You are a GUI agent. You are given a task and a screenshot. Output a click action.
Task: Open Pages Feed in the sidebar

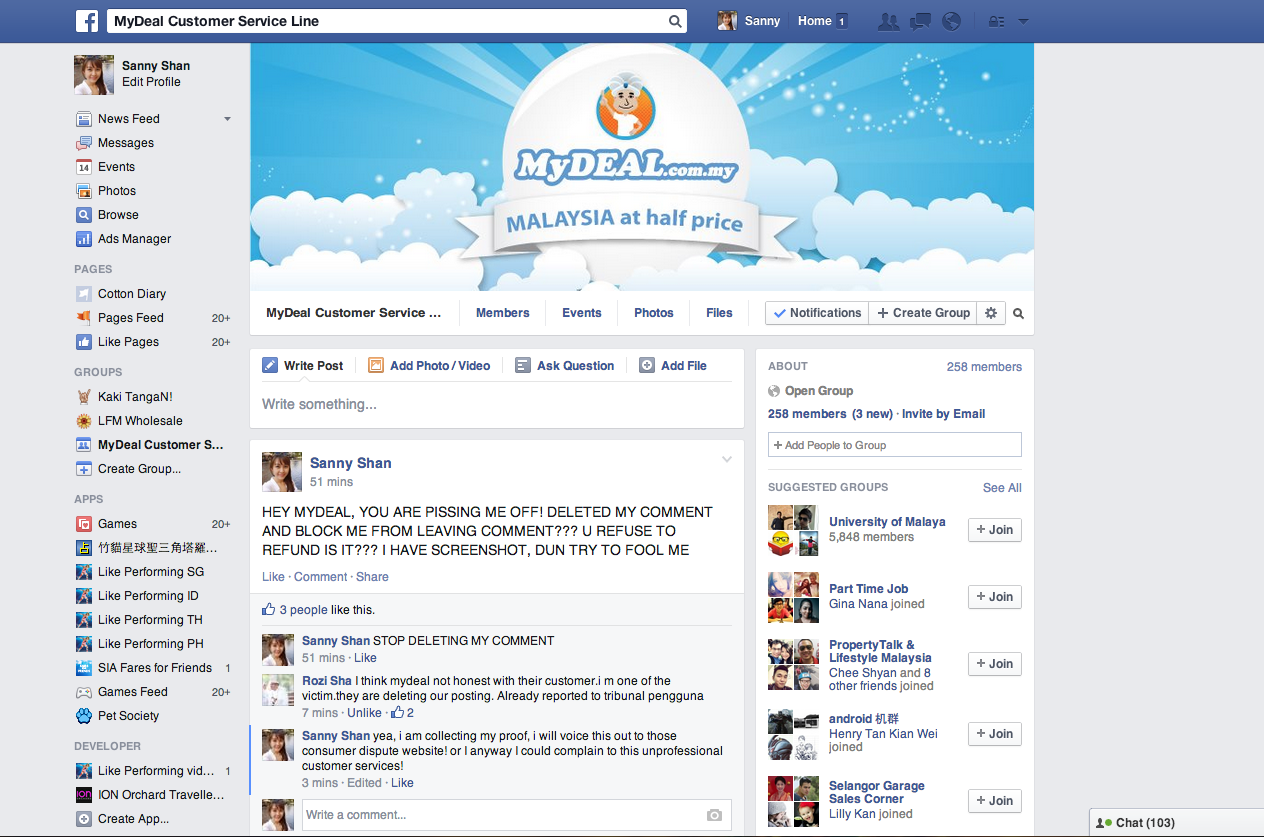130,318
